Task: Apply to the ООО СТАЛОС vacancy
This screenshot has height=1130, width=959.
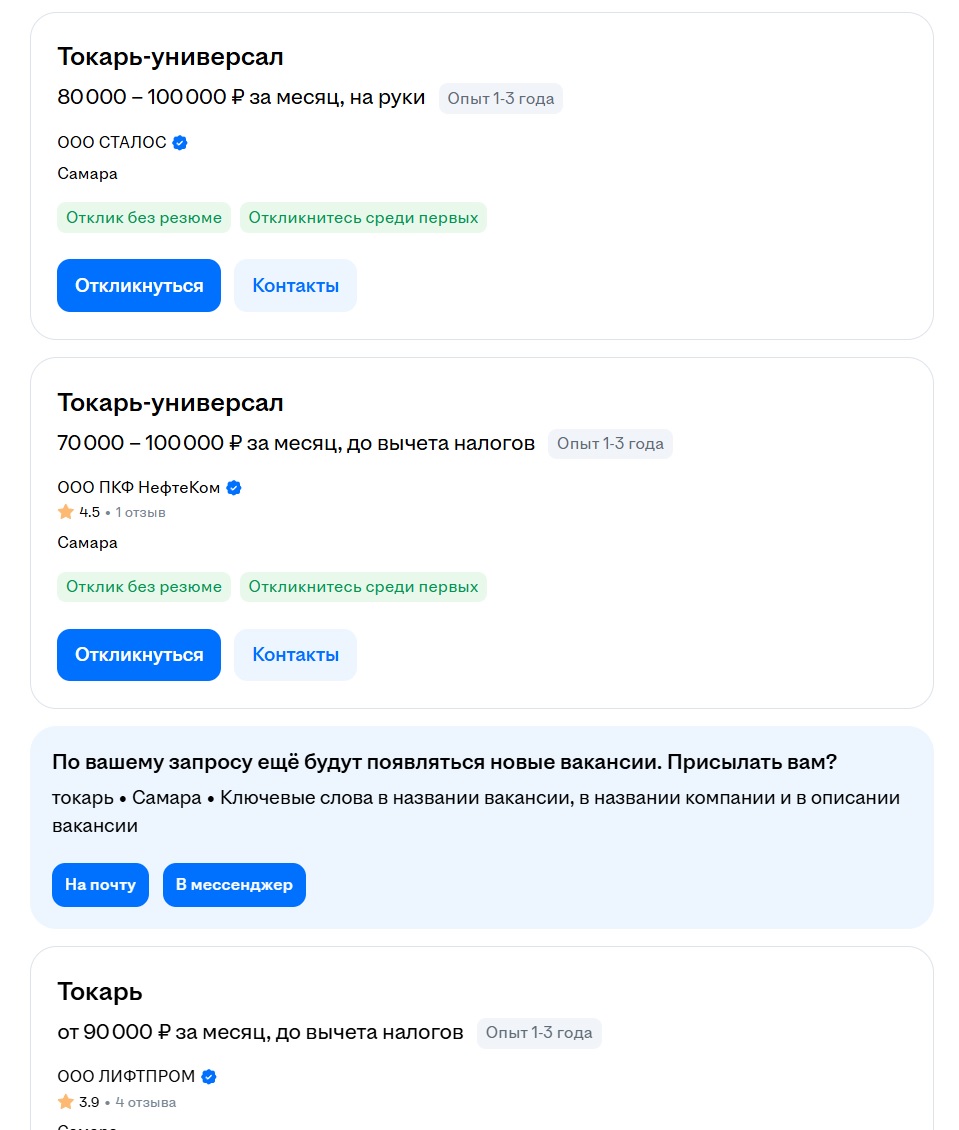Action: click(x=139, y=286)
